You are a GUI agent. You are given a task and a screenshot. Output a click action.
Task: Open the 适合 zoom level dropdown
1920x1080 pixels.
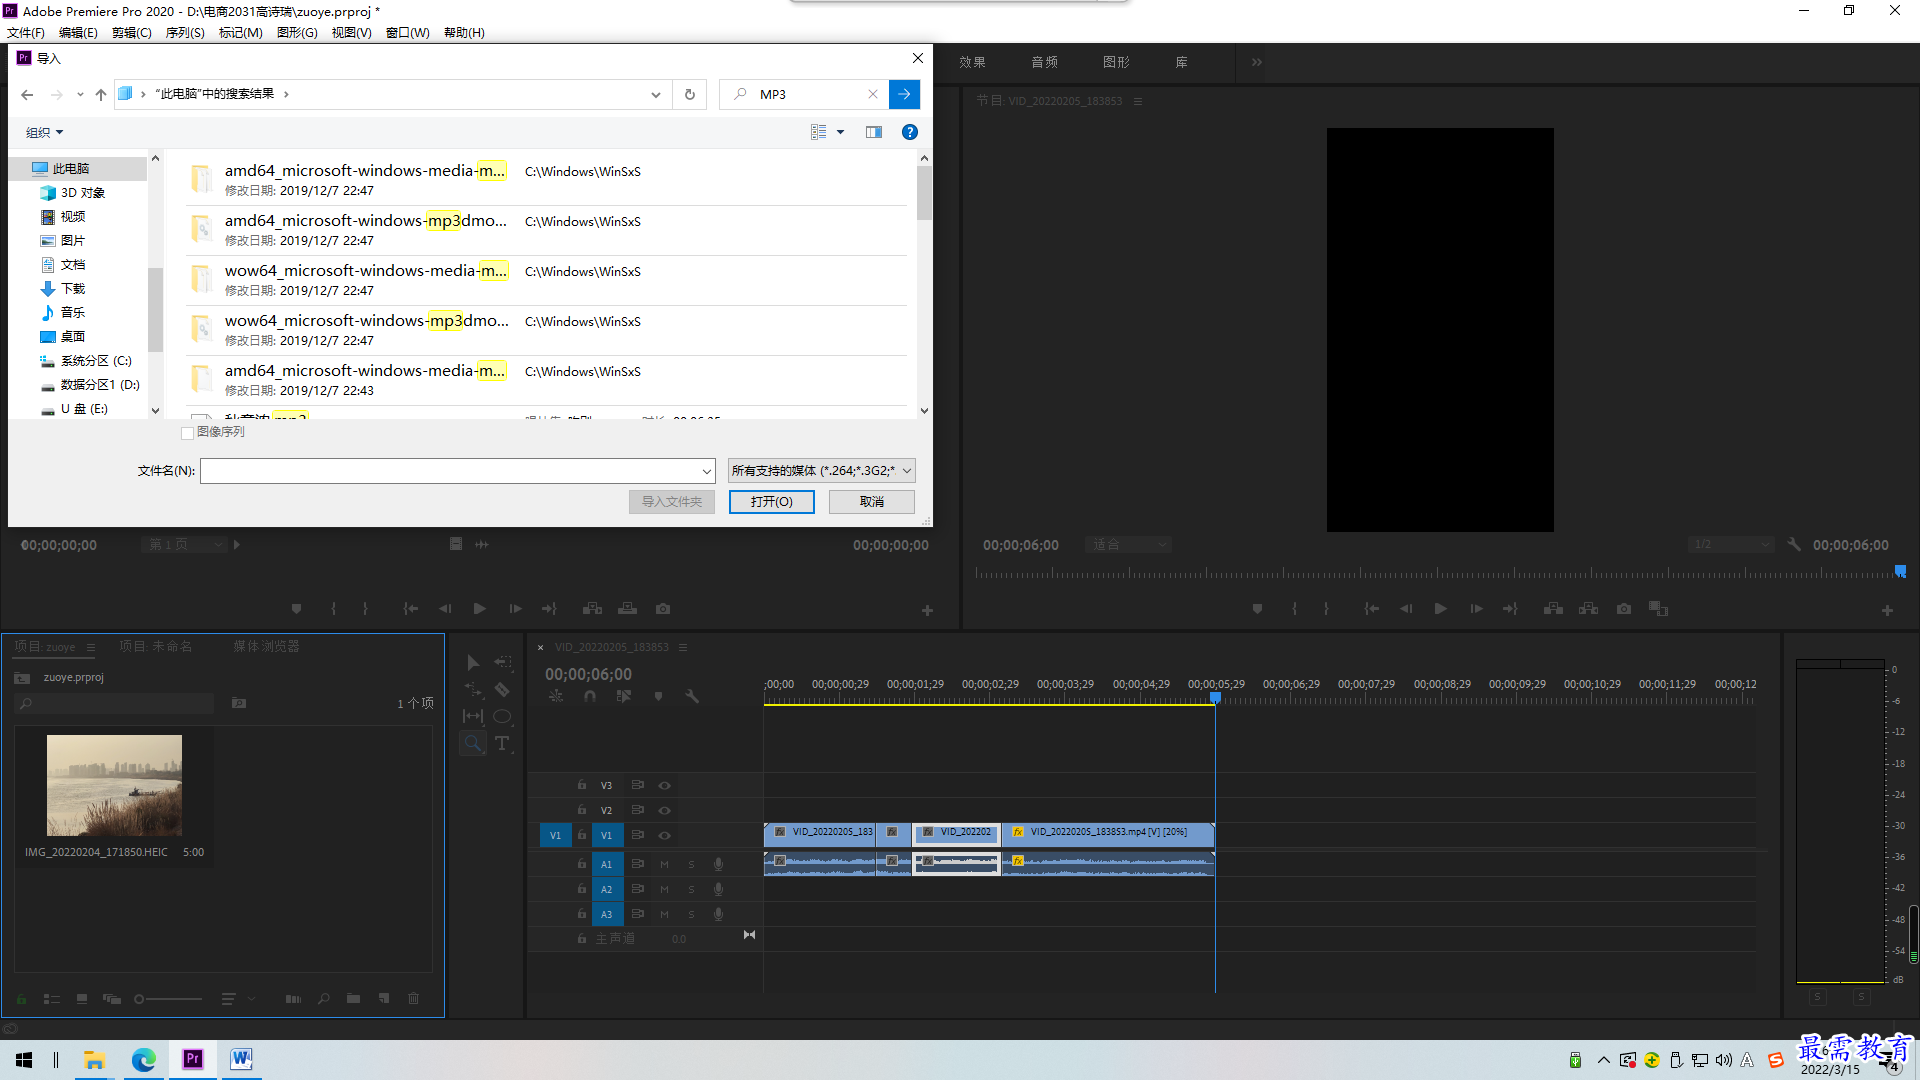[x=1129, y=545]
